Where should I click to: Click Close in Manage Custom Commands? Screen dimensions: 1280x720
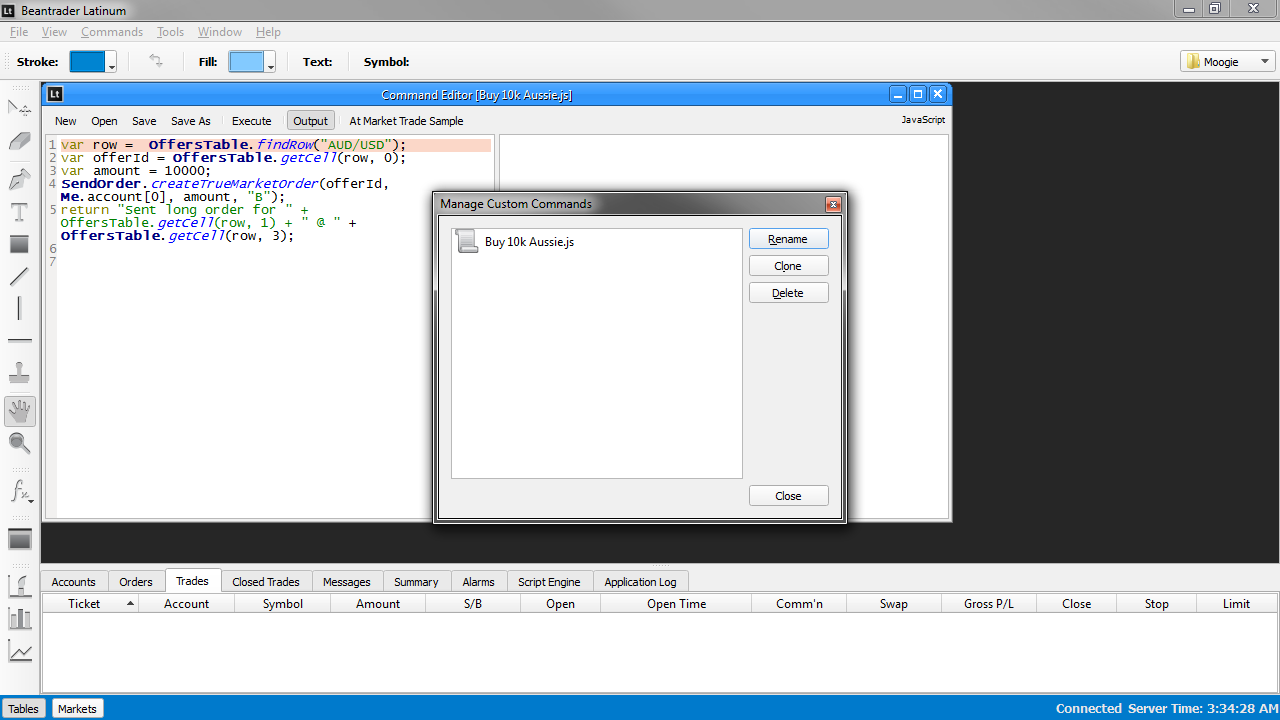tap(788, 496)
